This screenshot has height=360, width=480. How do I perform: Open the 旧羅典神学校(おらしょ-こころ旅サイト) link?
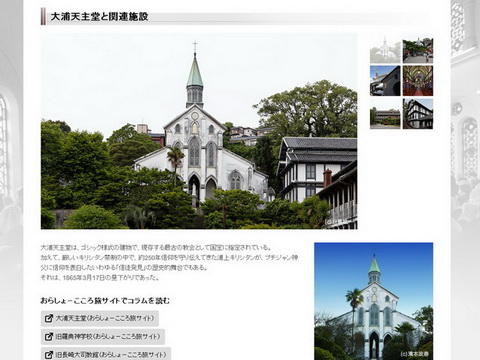click(103, 337)
